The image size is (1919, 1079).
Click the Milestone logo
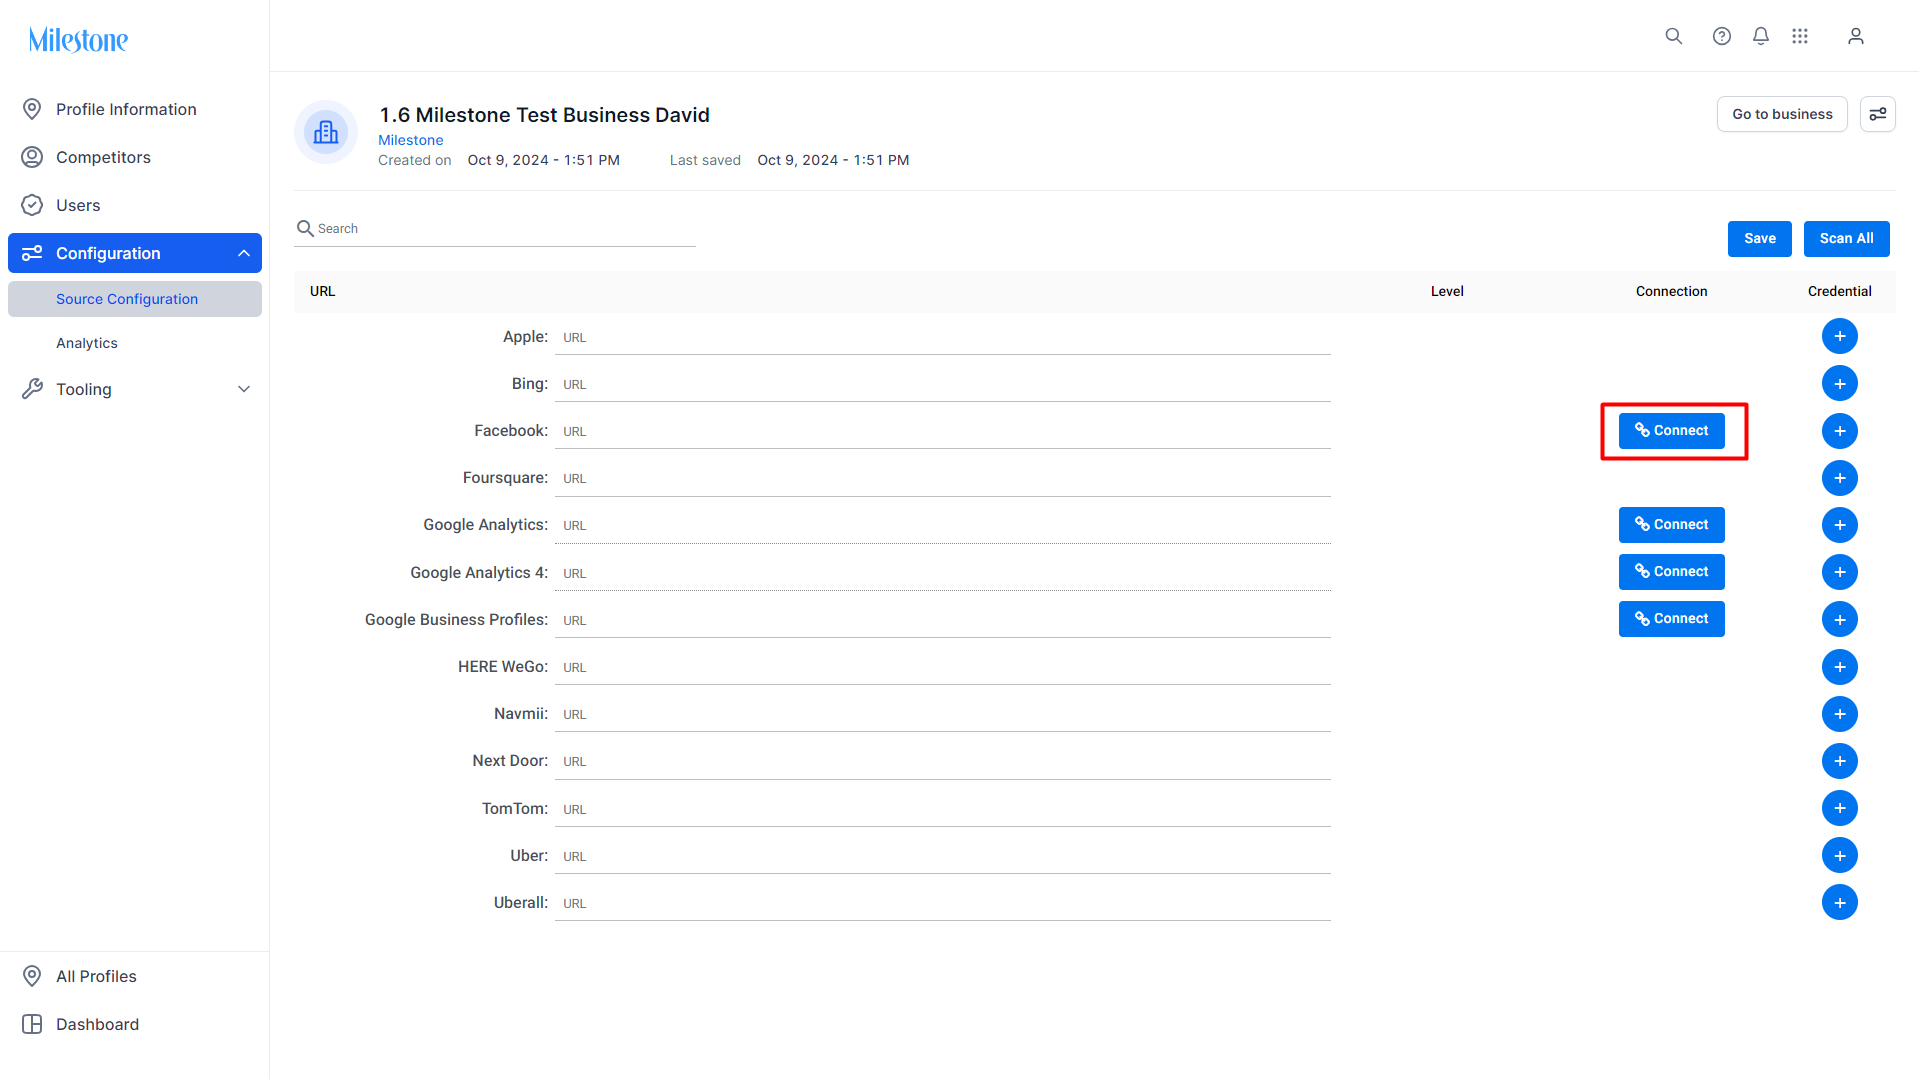point(78,40)
